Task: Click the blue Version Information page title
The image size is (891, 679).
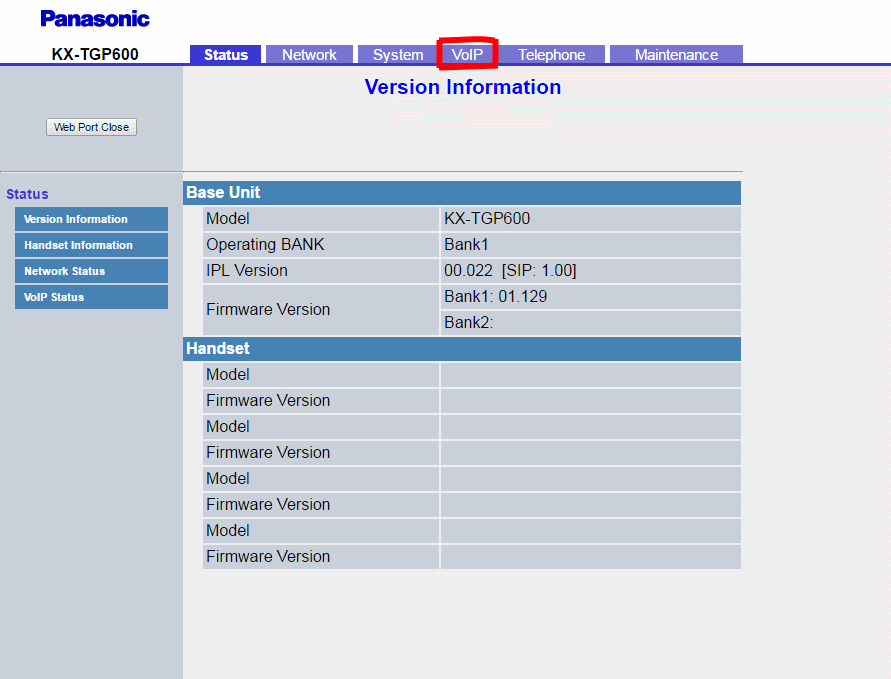Action: 463,87
